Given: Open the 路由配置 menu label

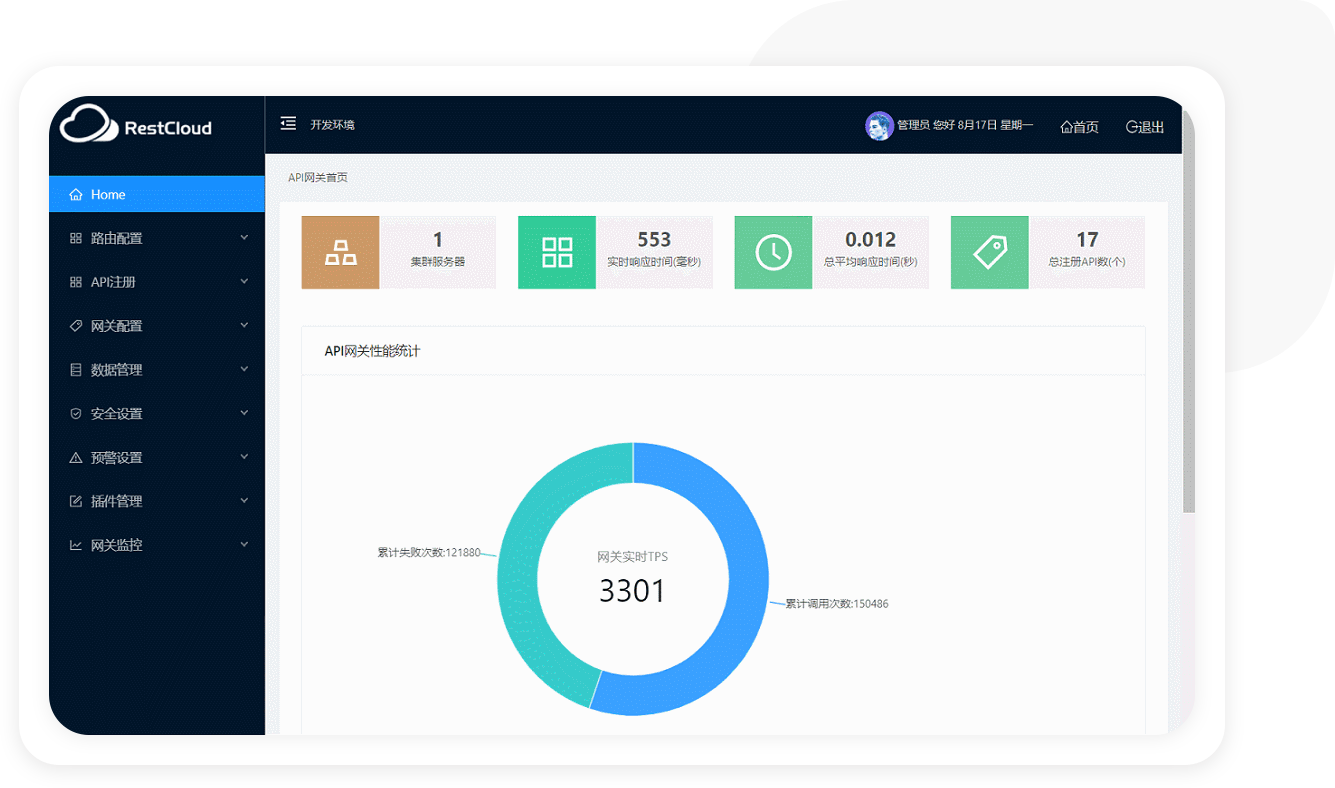Looking at the screenshot, I should pos(117,239).
